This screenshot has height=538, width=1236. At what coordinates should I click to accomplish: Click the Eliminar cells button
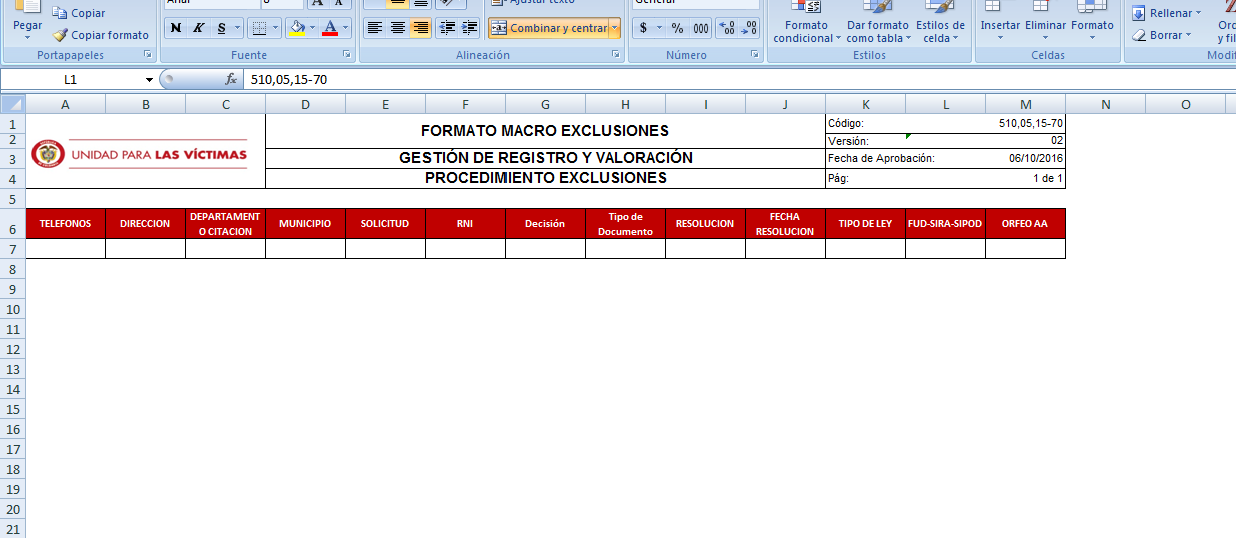pos(1046,22)
